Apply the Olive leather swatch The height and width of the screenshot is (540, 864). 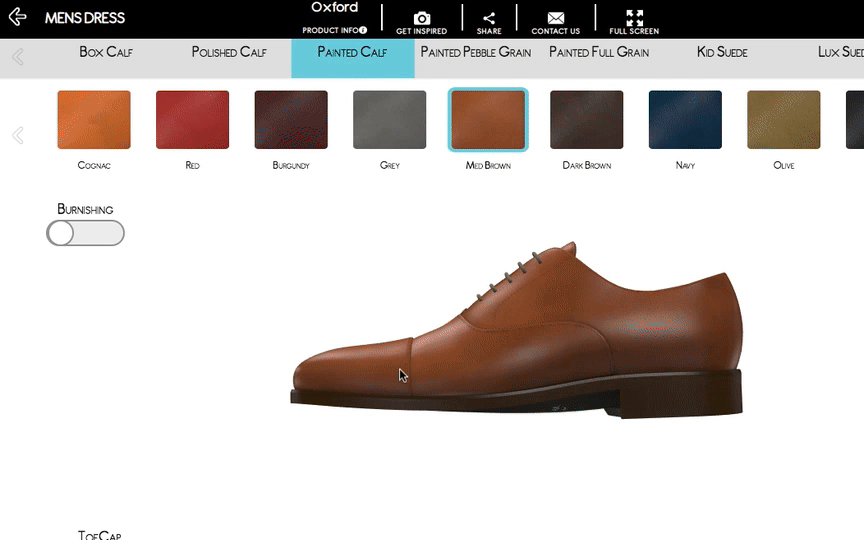tap(784, 120)
